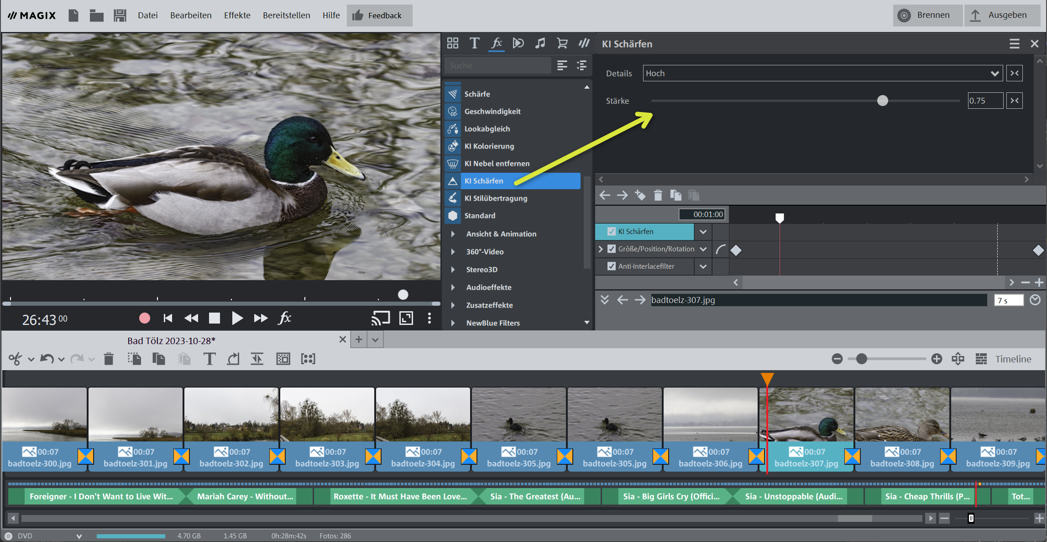Select the badtoelz-308.jpg timeline thumbnail
The height and width of the screenshot is (542, 1047).
tap(902, 415)
